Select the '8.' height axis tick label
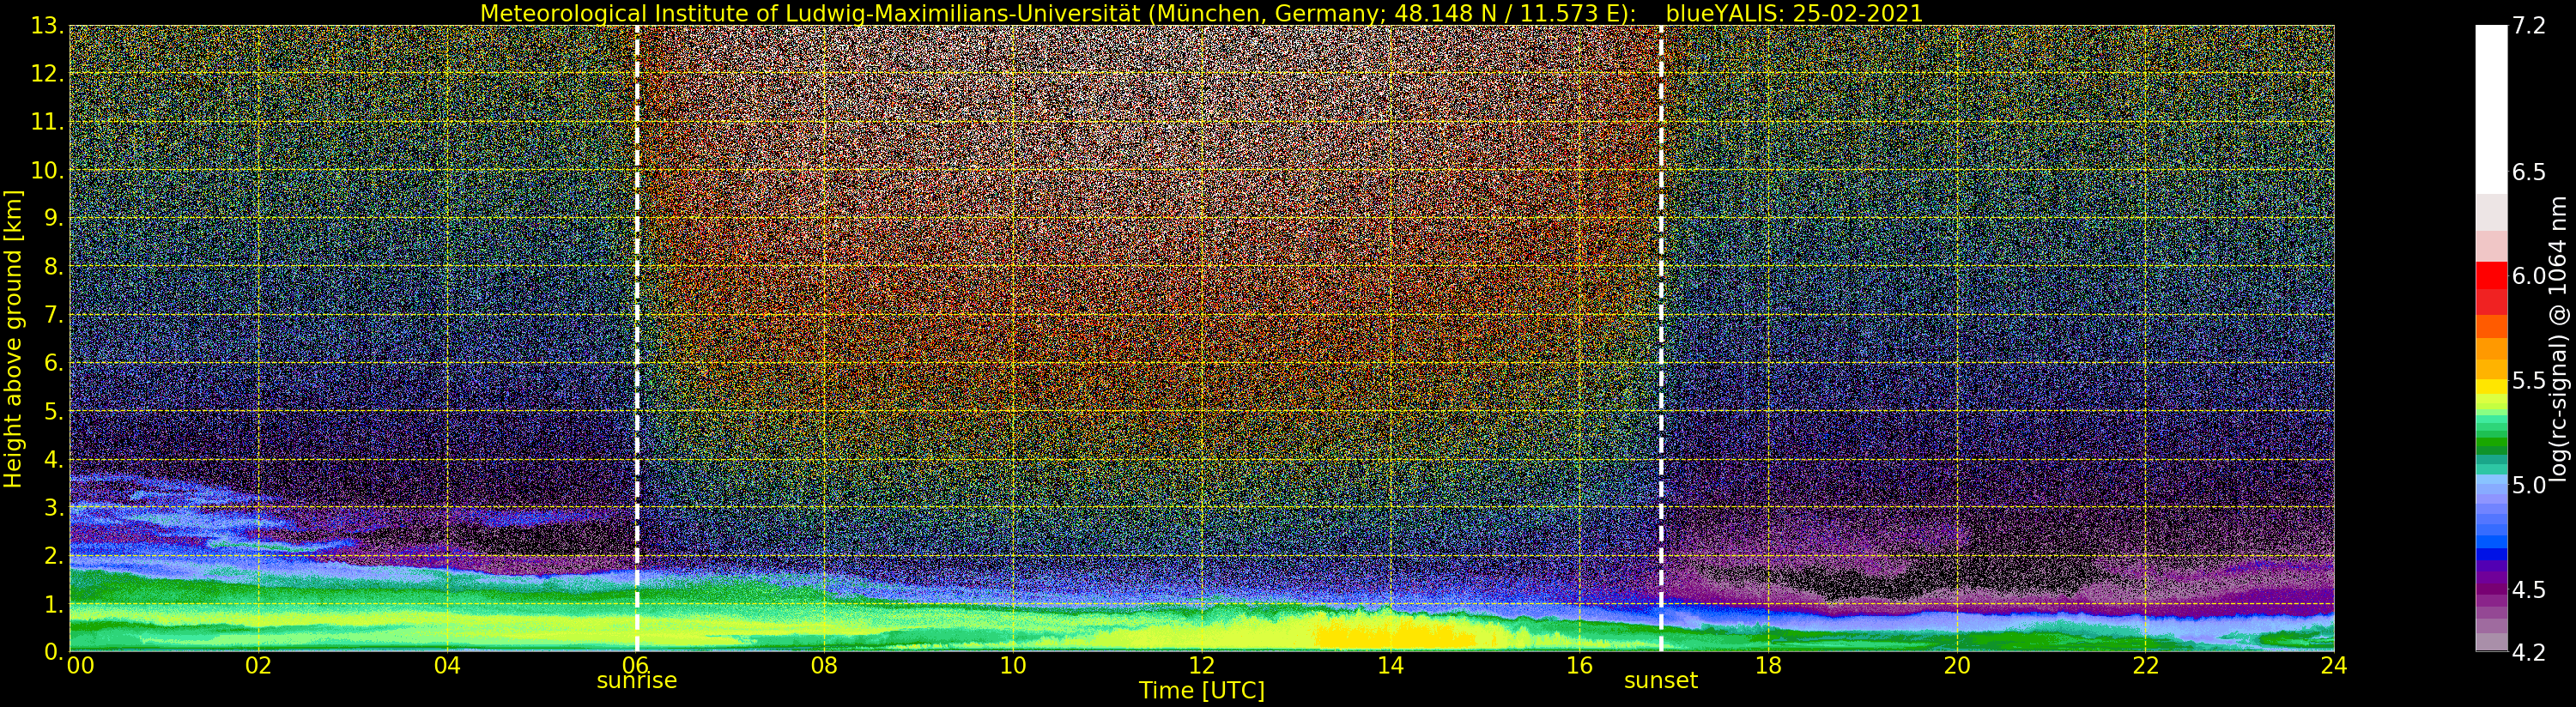This screenshot has width=2576, height=707. tap(54, 267)
